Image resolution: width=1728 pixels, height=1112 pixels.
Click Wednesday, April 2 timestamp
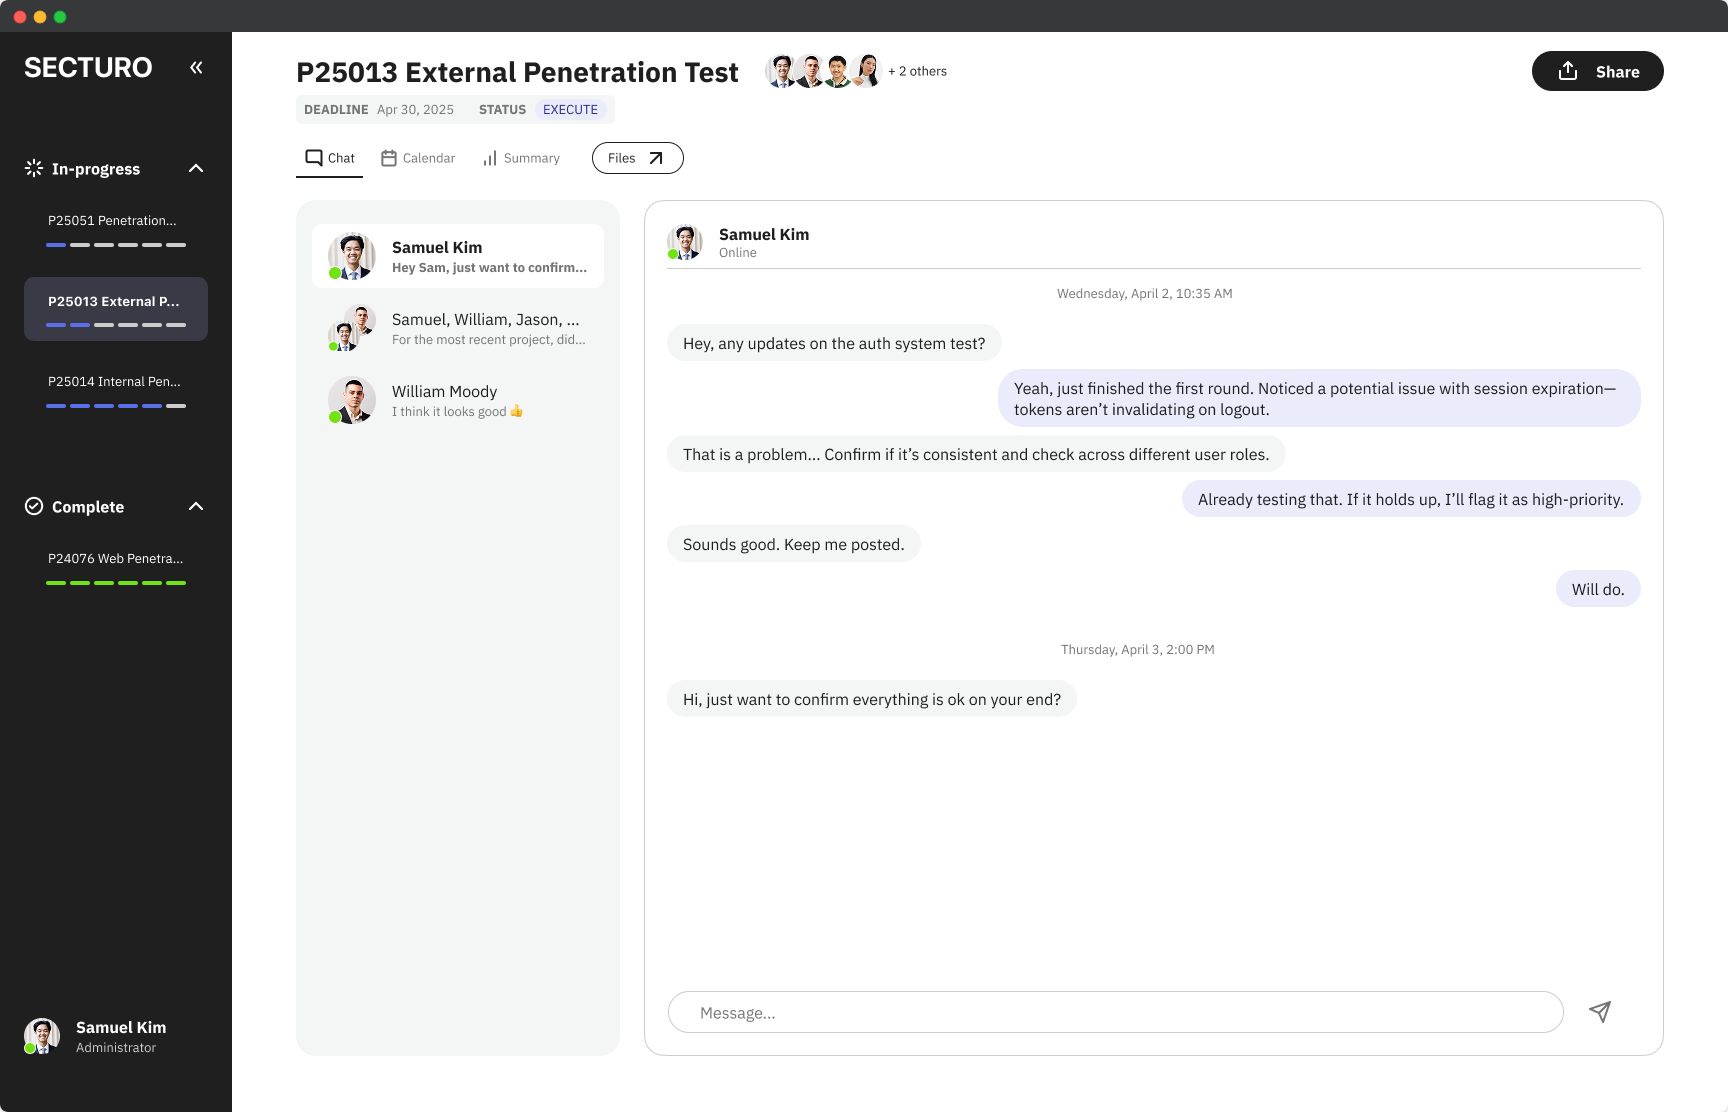pos(1144,293)
